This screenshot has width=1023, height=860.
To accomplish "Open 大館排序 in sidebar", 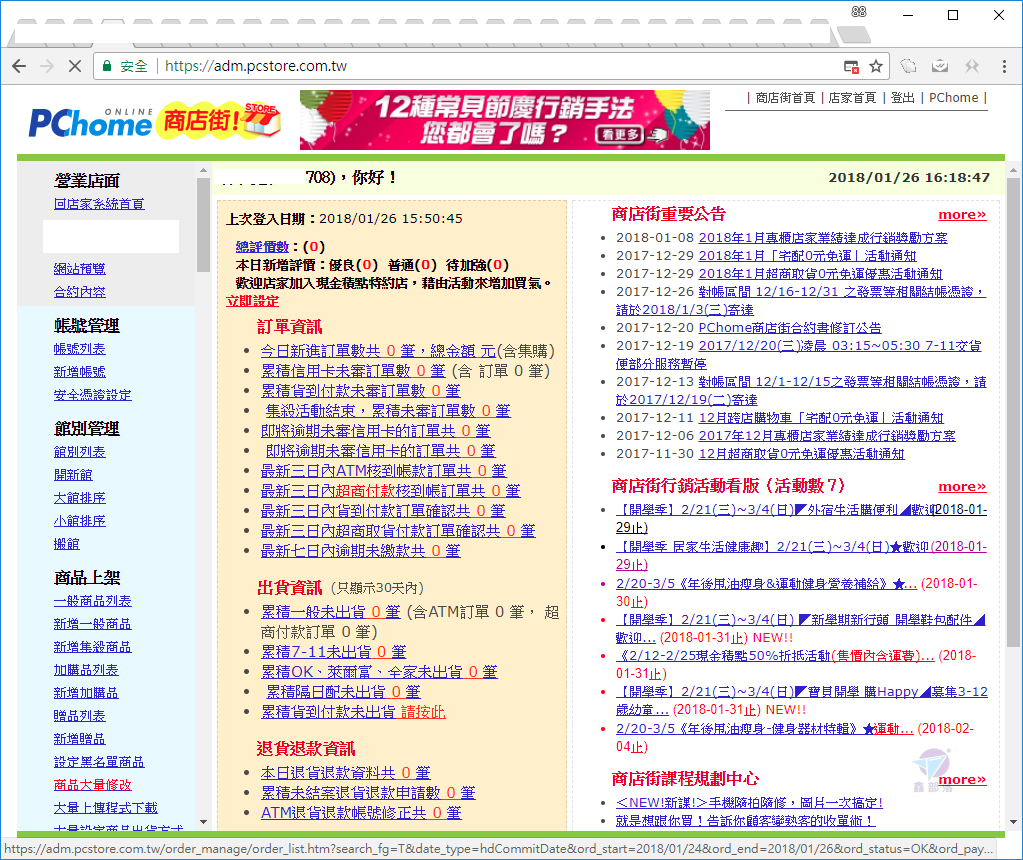I will [80, 498].
